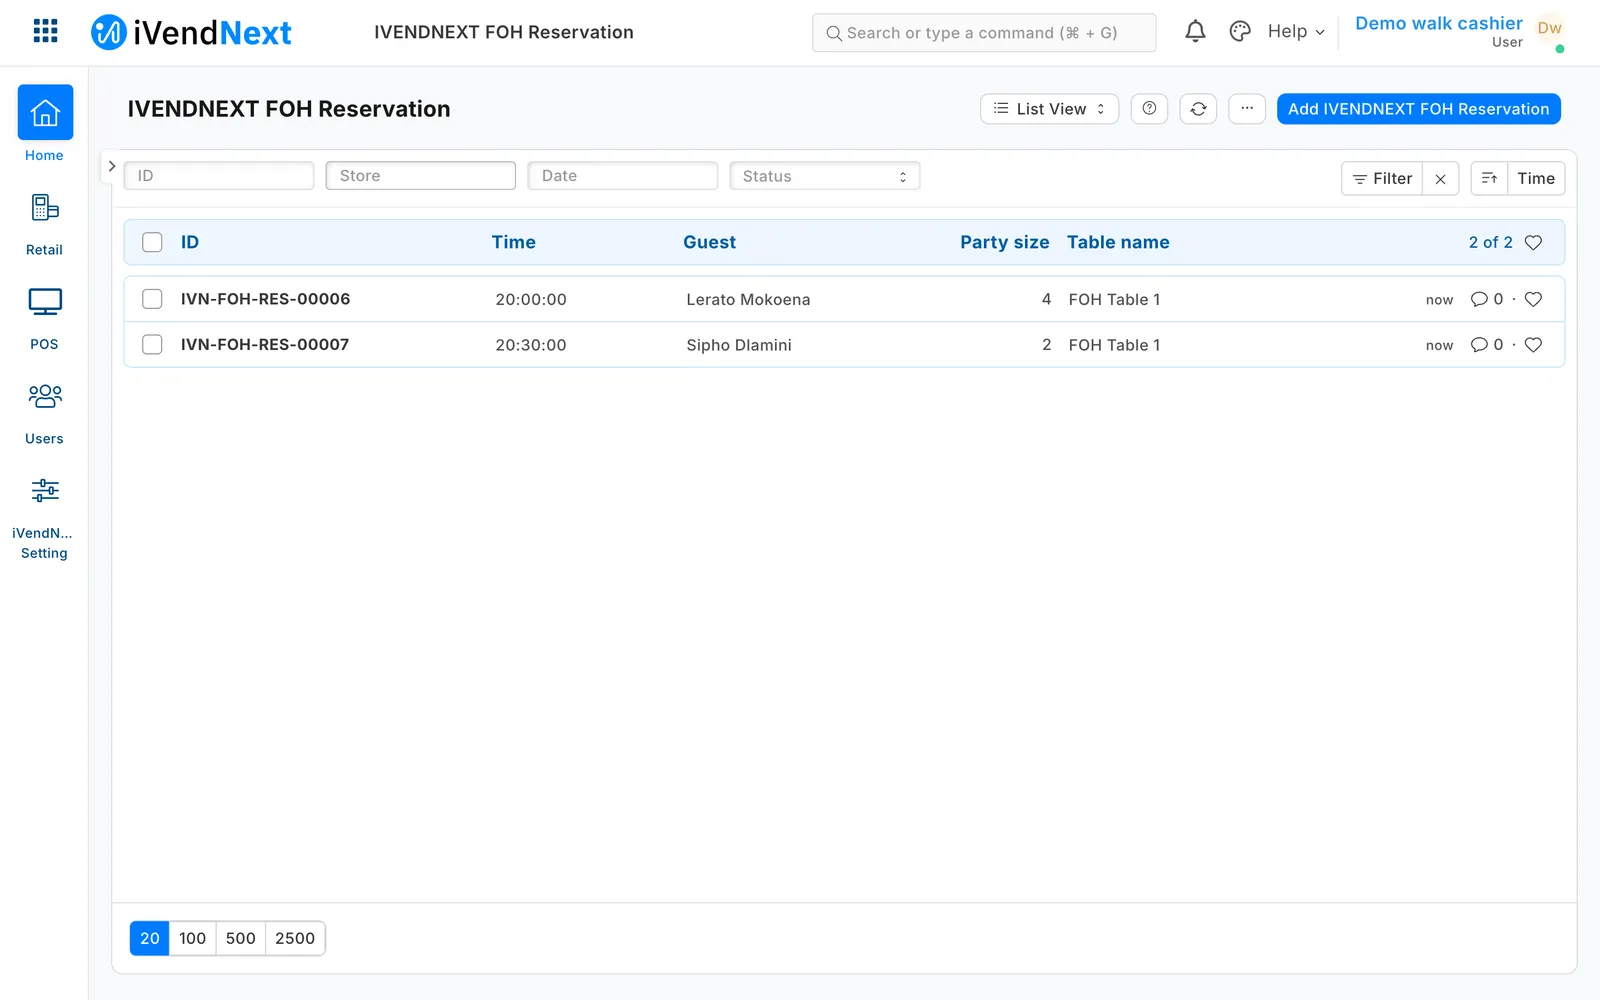Toggle select-all checkbox in header row
The width and height of the screenshot is (1600, 1000).
[x=152, y=242]
